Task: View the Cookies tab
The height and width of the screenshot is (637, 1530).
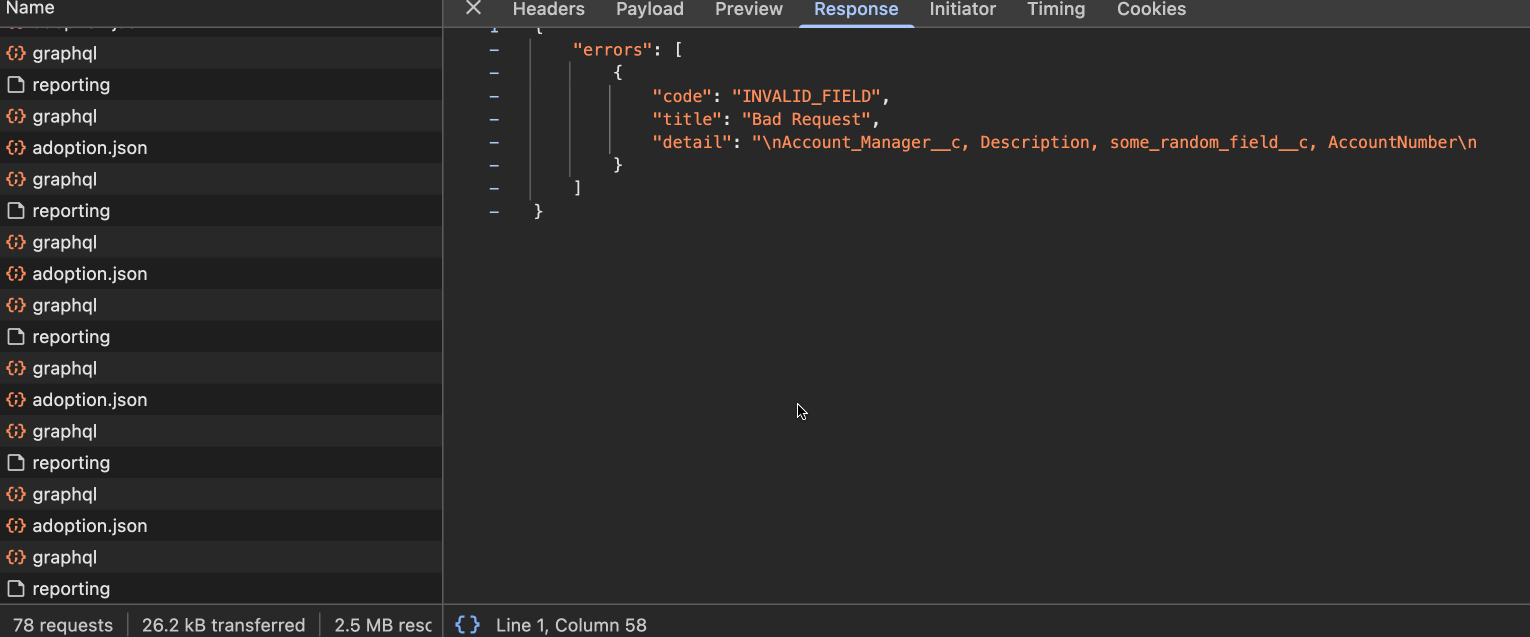Action: [1151, 9]
